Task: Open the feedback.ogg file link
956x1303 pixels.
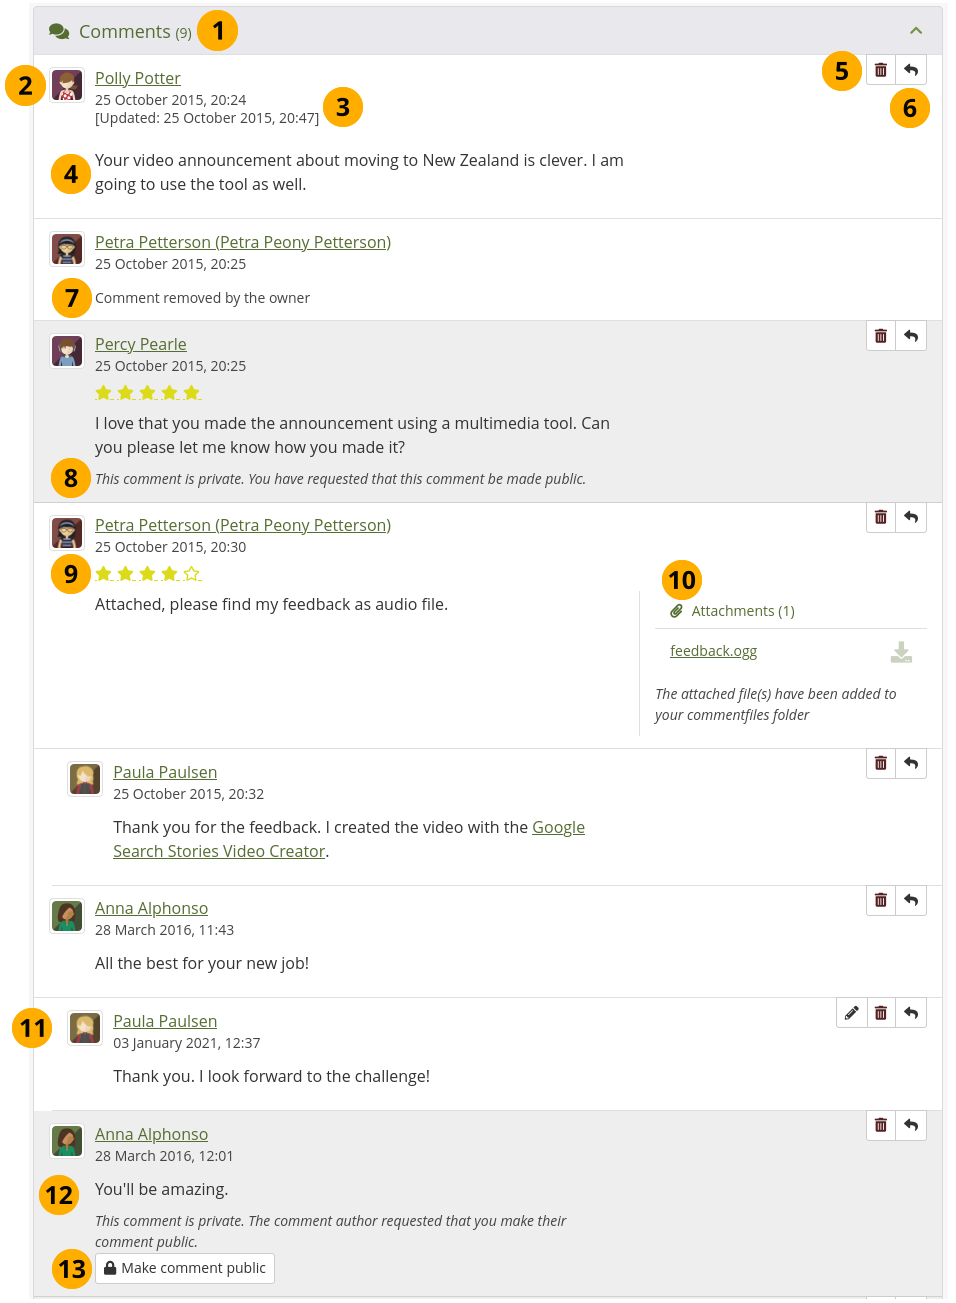Action: coord(713,651)
